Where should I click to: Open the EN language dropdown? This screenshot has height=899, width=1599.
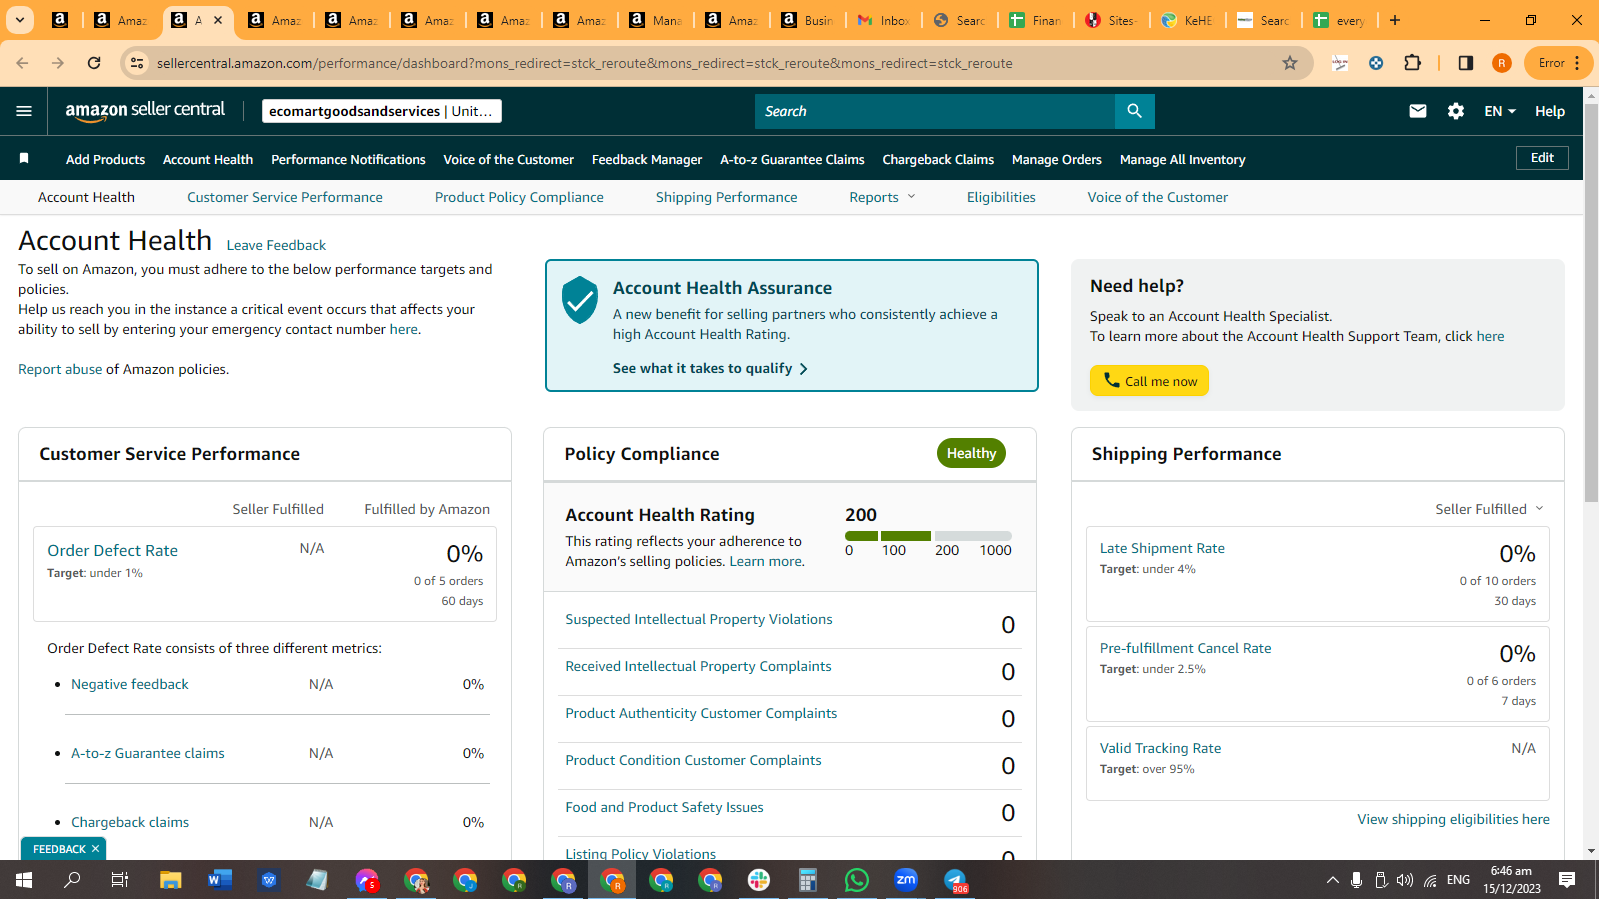click(x=1500, y=111)
